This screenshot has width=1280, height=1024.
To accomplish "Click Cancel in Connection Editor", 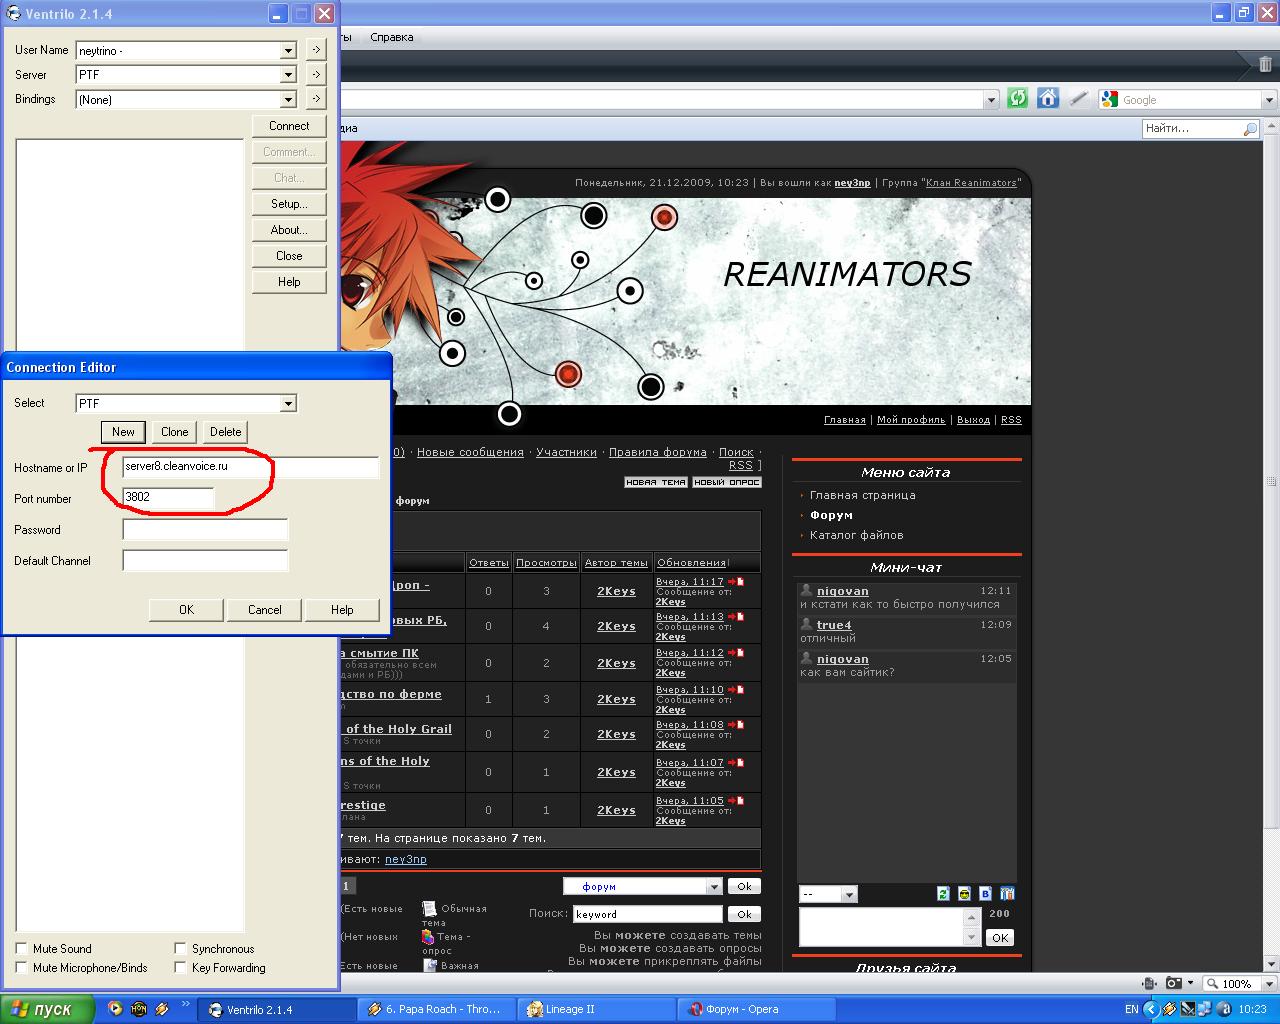I will coord(264,610).
